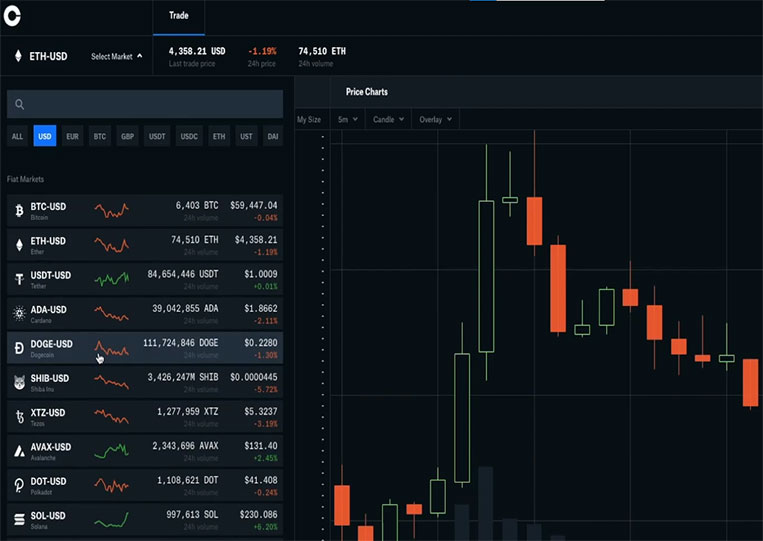Viewport: 763px width, 541px height.
Task: Click the Dogecoin icon
Action: pos(19,348)
